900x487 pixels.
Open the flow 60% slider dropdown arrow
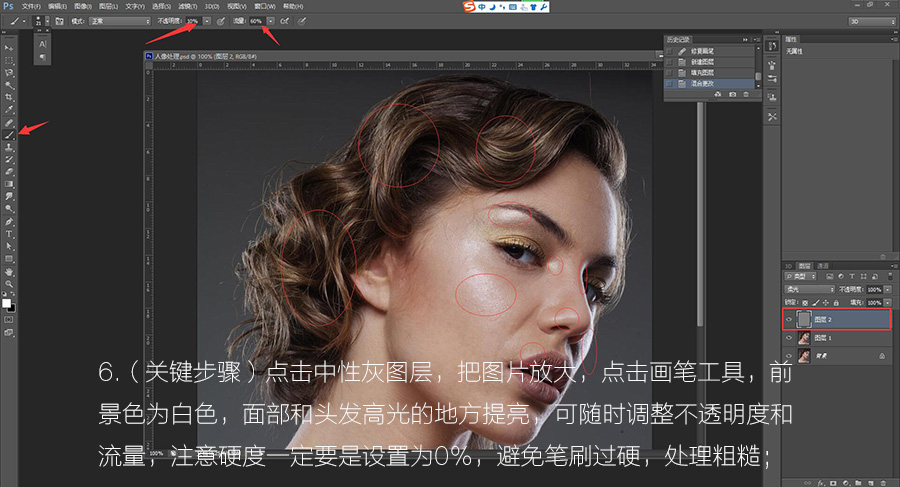click(270, 21)
